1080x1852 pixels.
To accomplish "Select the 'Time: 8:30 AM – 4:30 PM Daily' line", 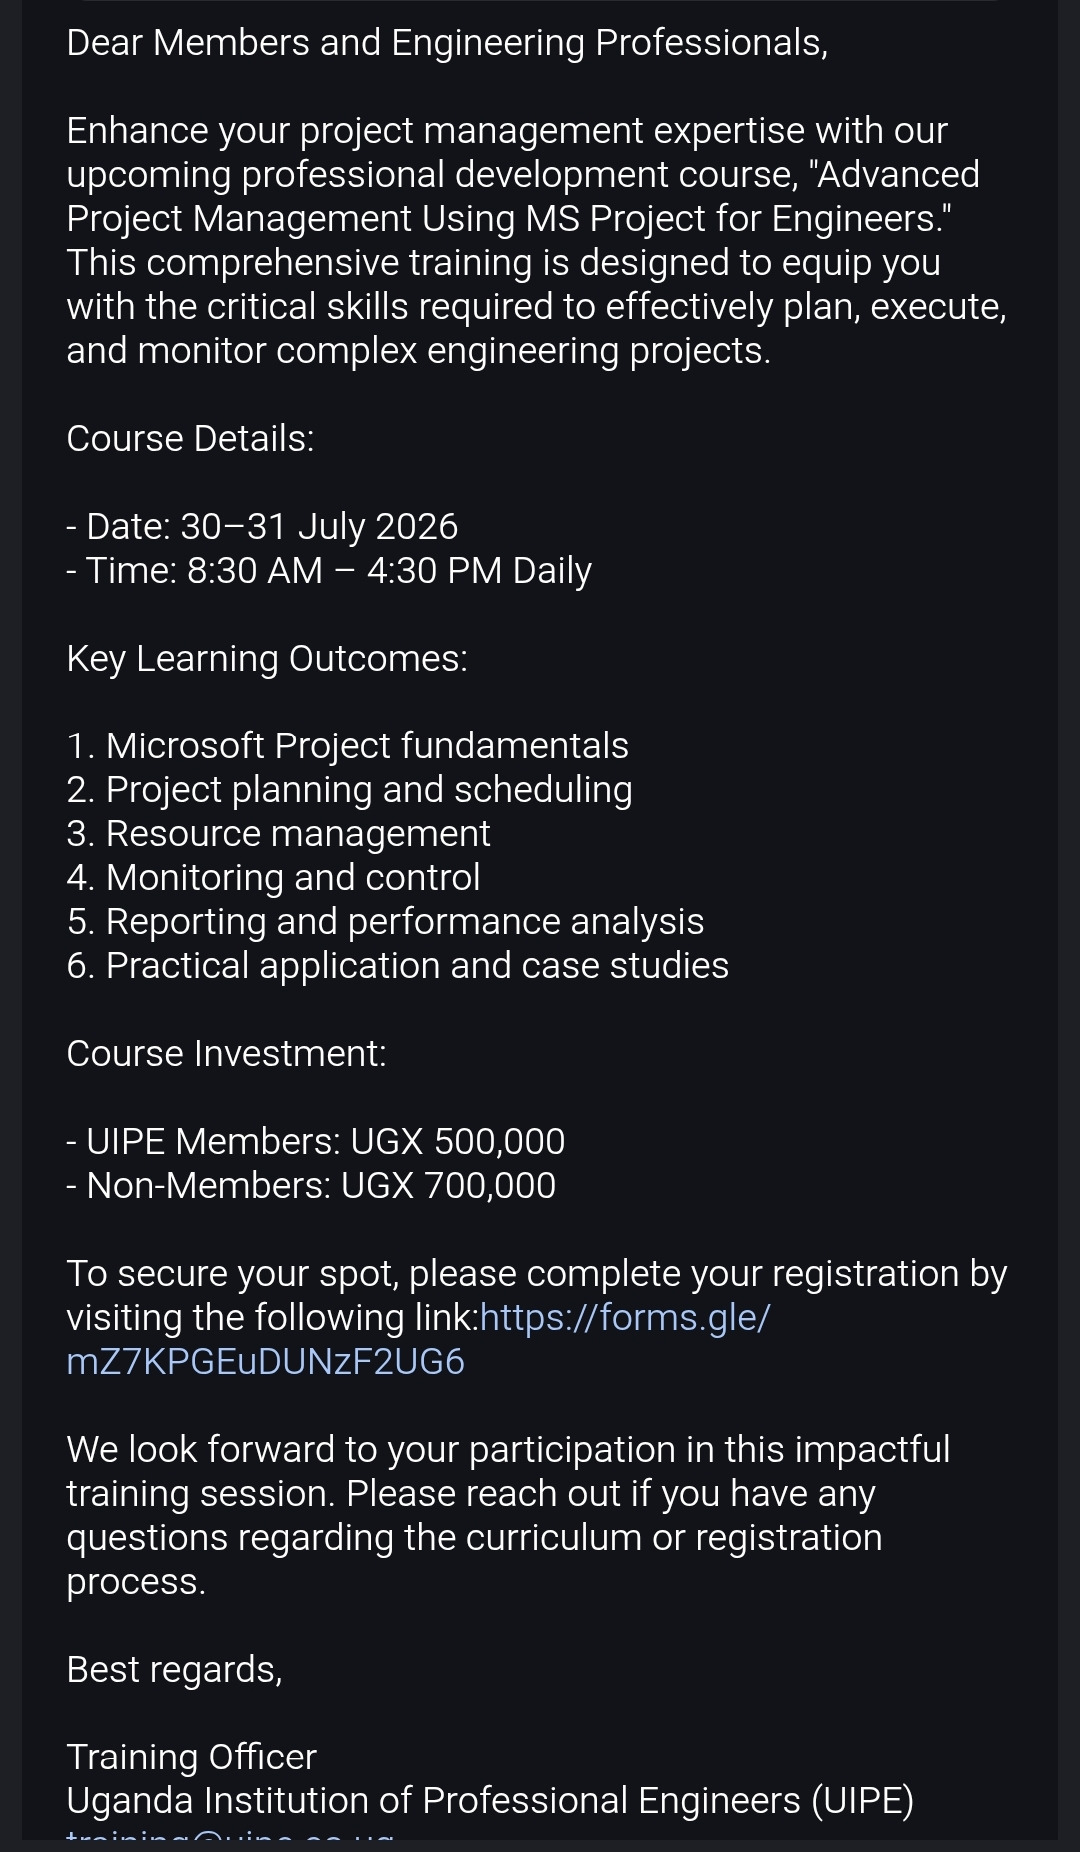I will (x=329, y=571).
